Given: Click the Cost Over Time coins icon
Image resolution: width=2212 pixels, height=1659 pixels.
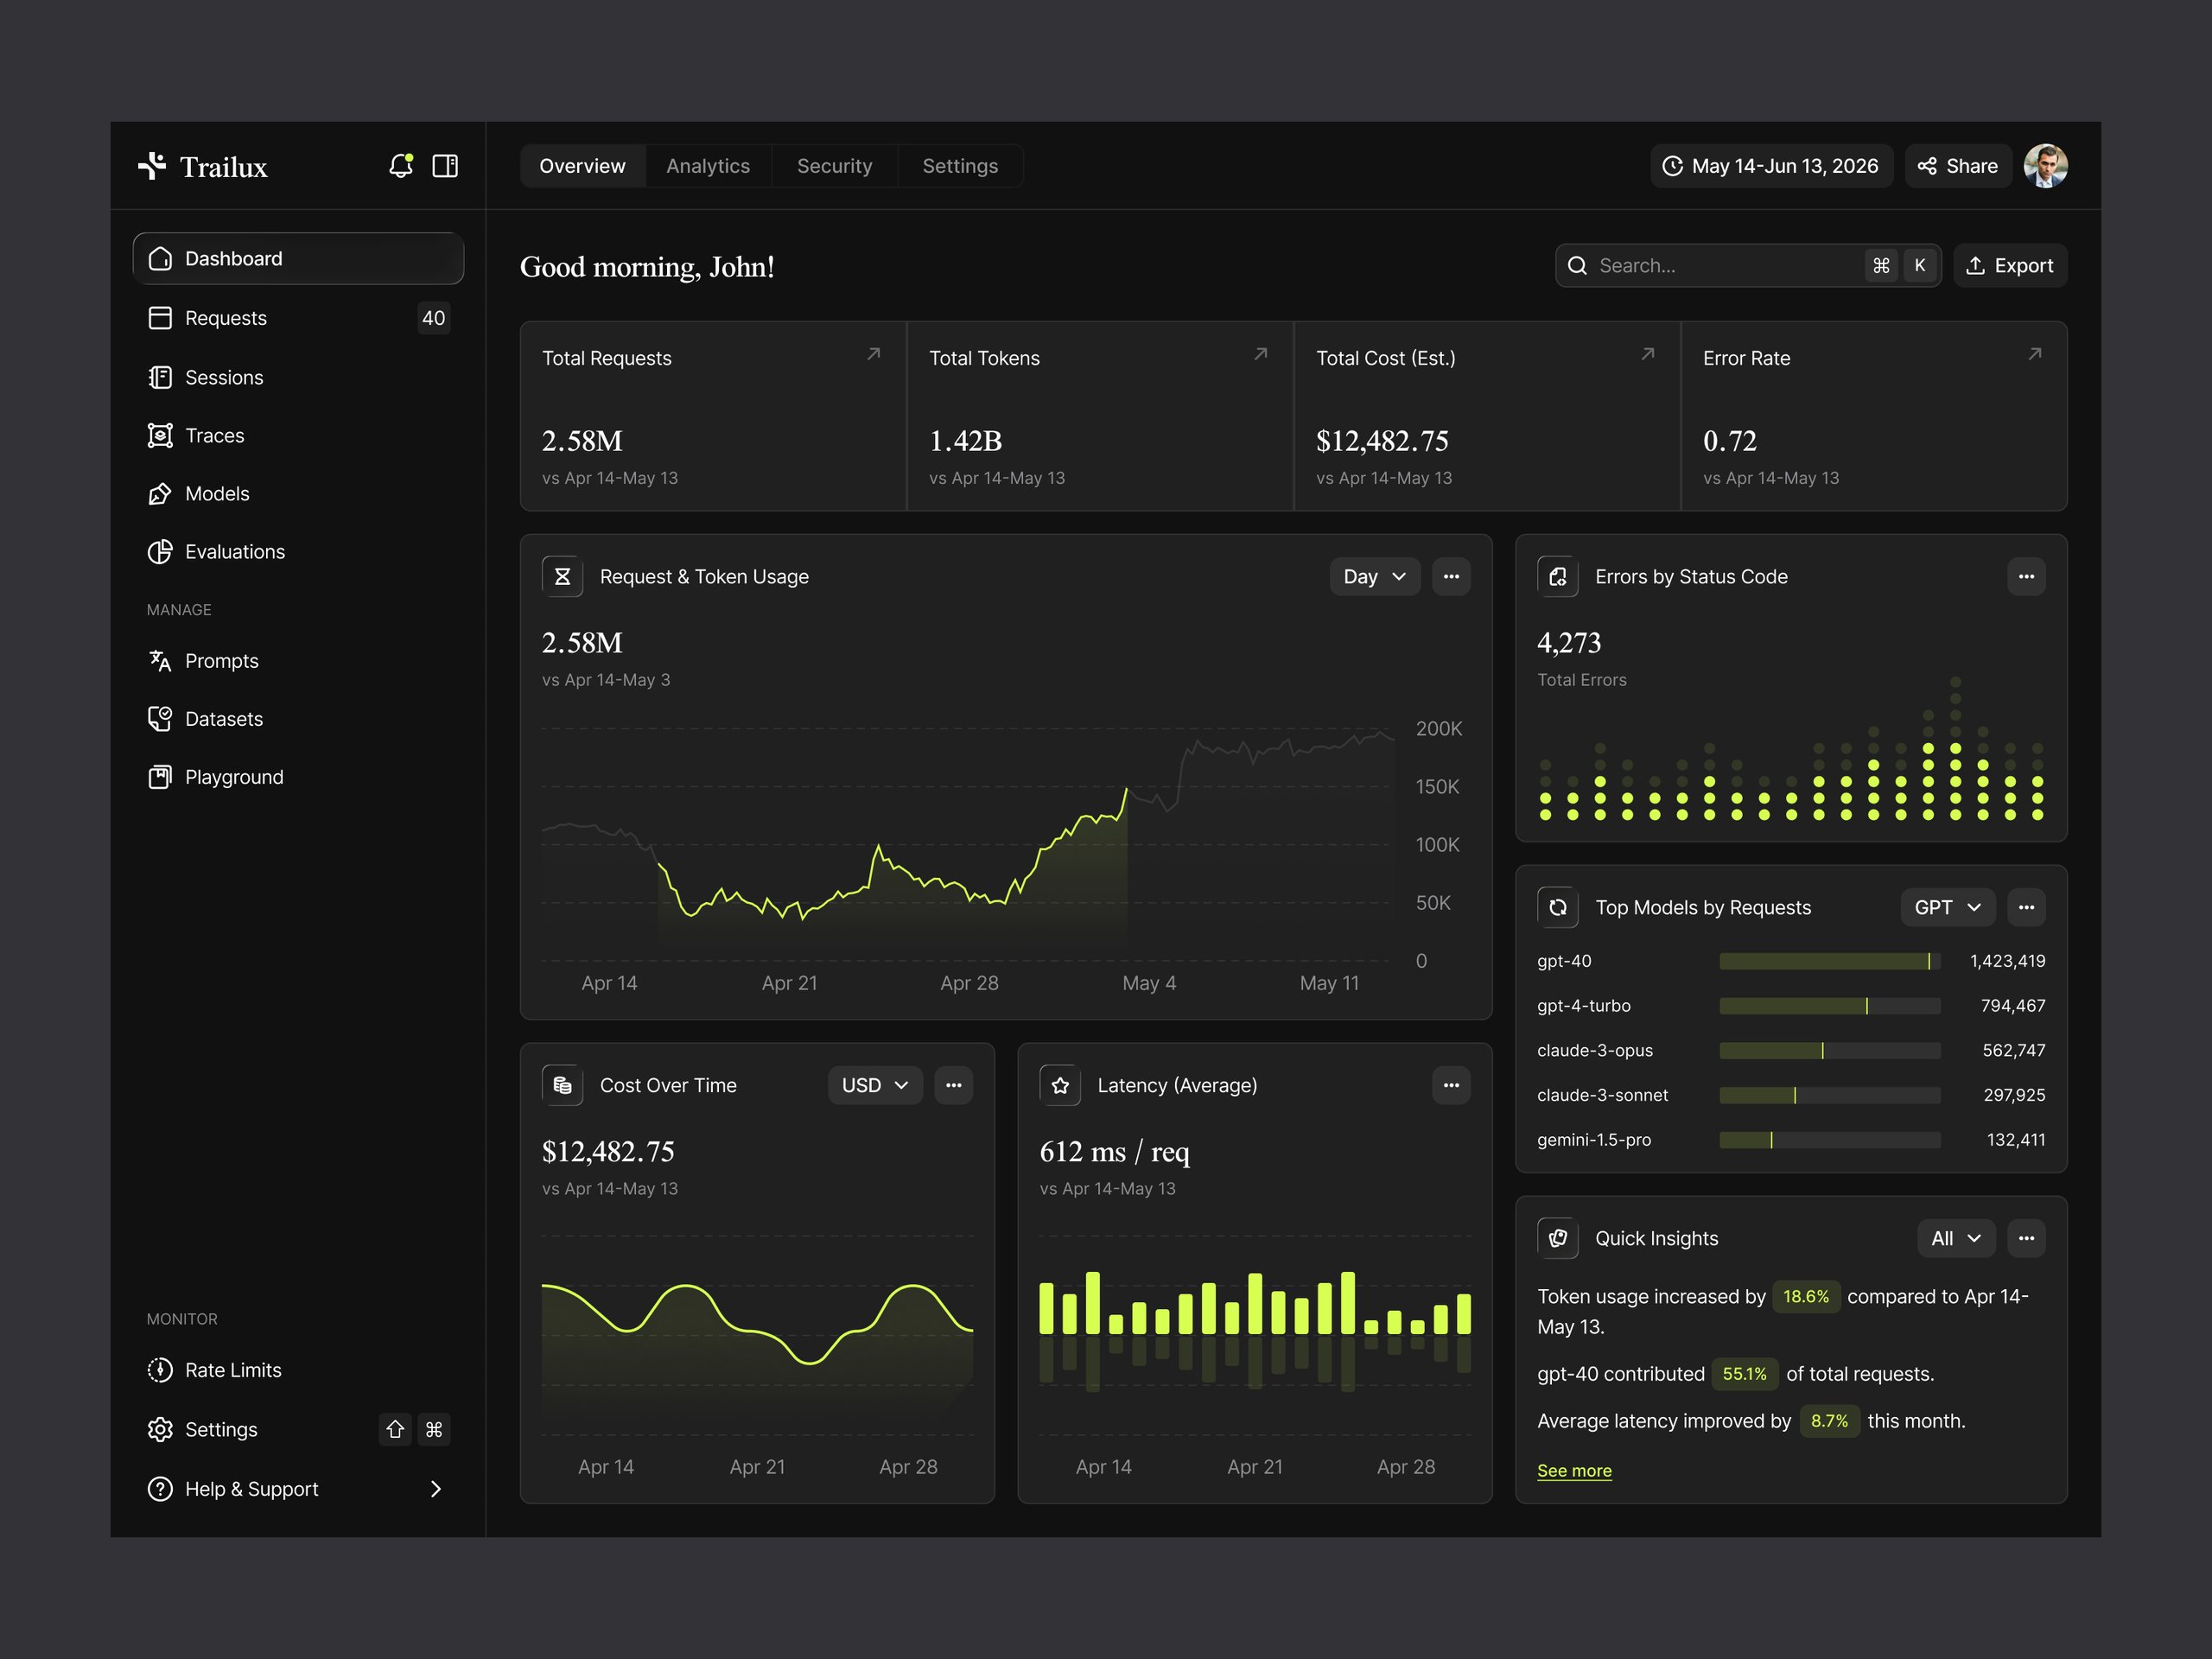Looking at the screenshot, I should [x=562, y=1086].
